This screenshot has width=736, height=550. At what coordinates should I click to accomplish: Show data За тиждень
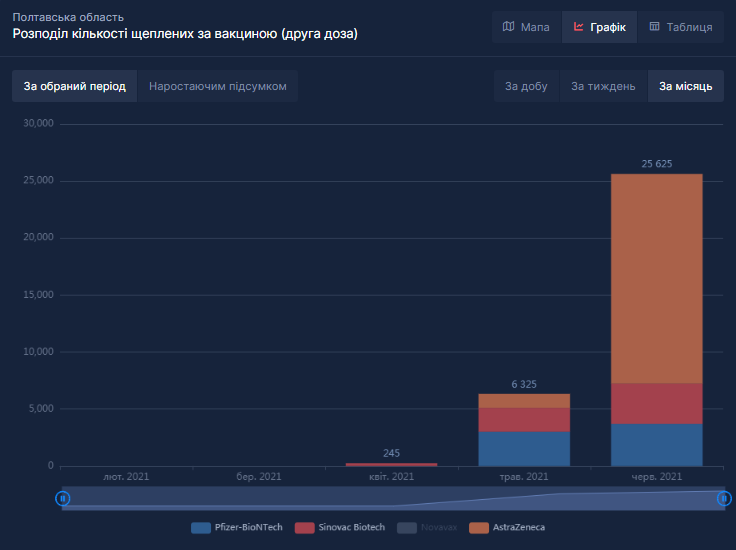coord(603,86)
